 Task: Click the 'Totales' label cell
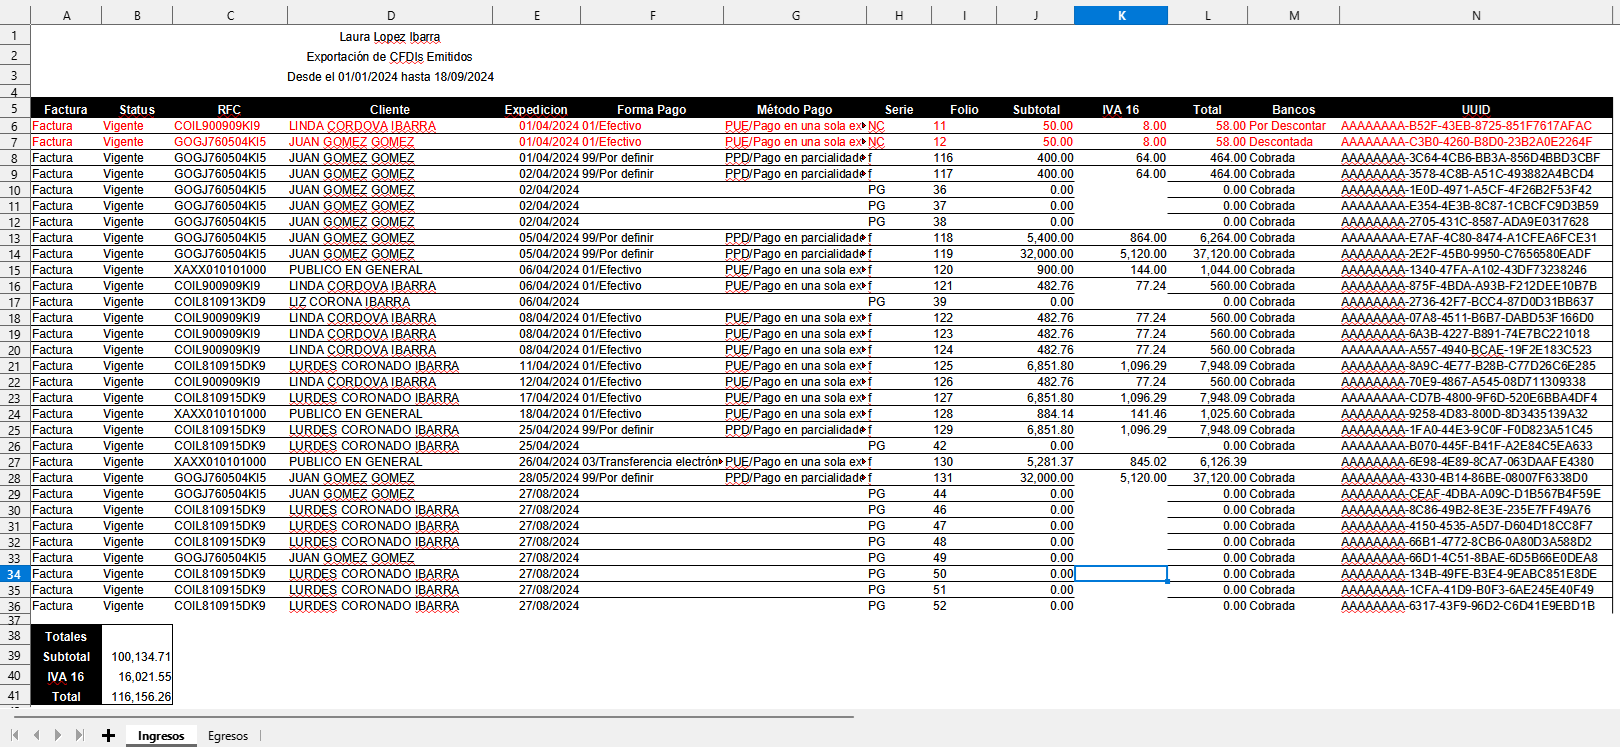pyautogui.click(x=66, y=637)
